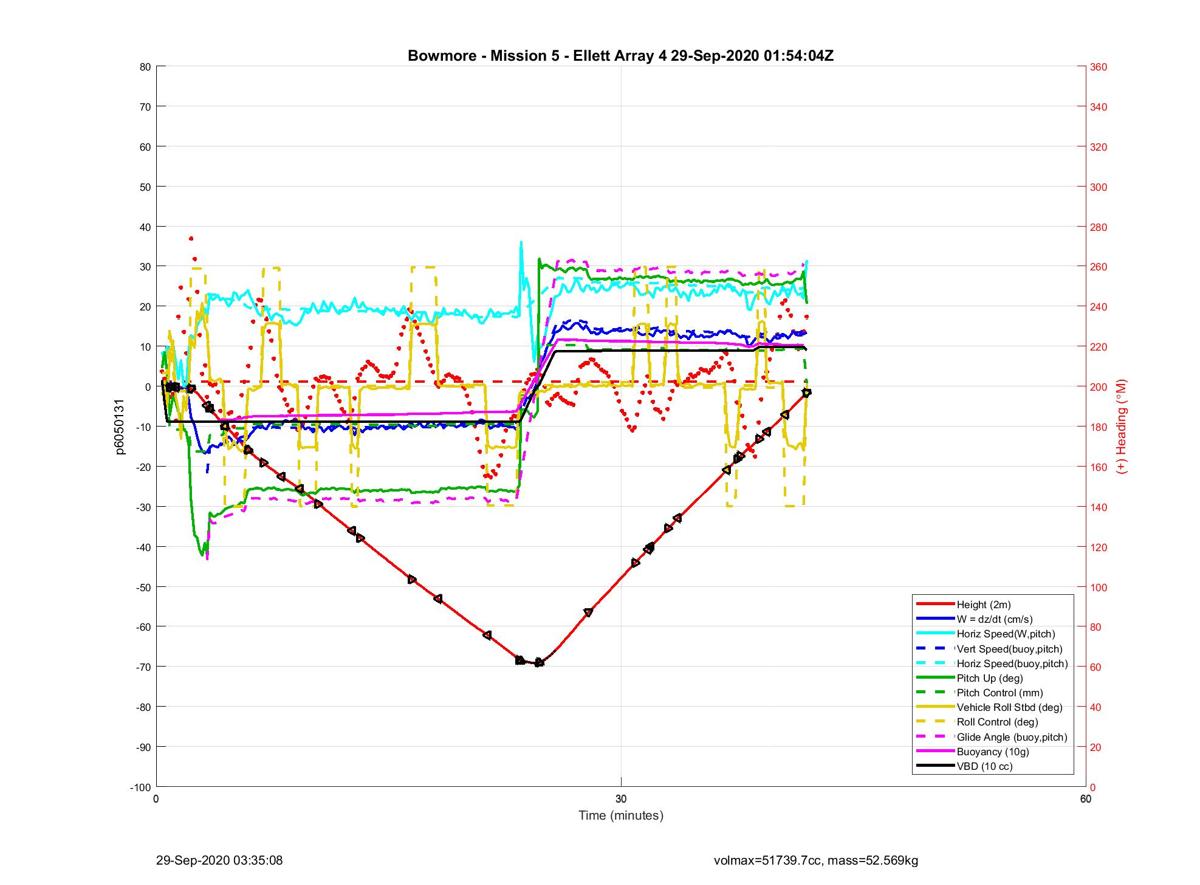Click red heading axis tick label '360'
The image size is (1200, 885).
click(1099, 67)
